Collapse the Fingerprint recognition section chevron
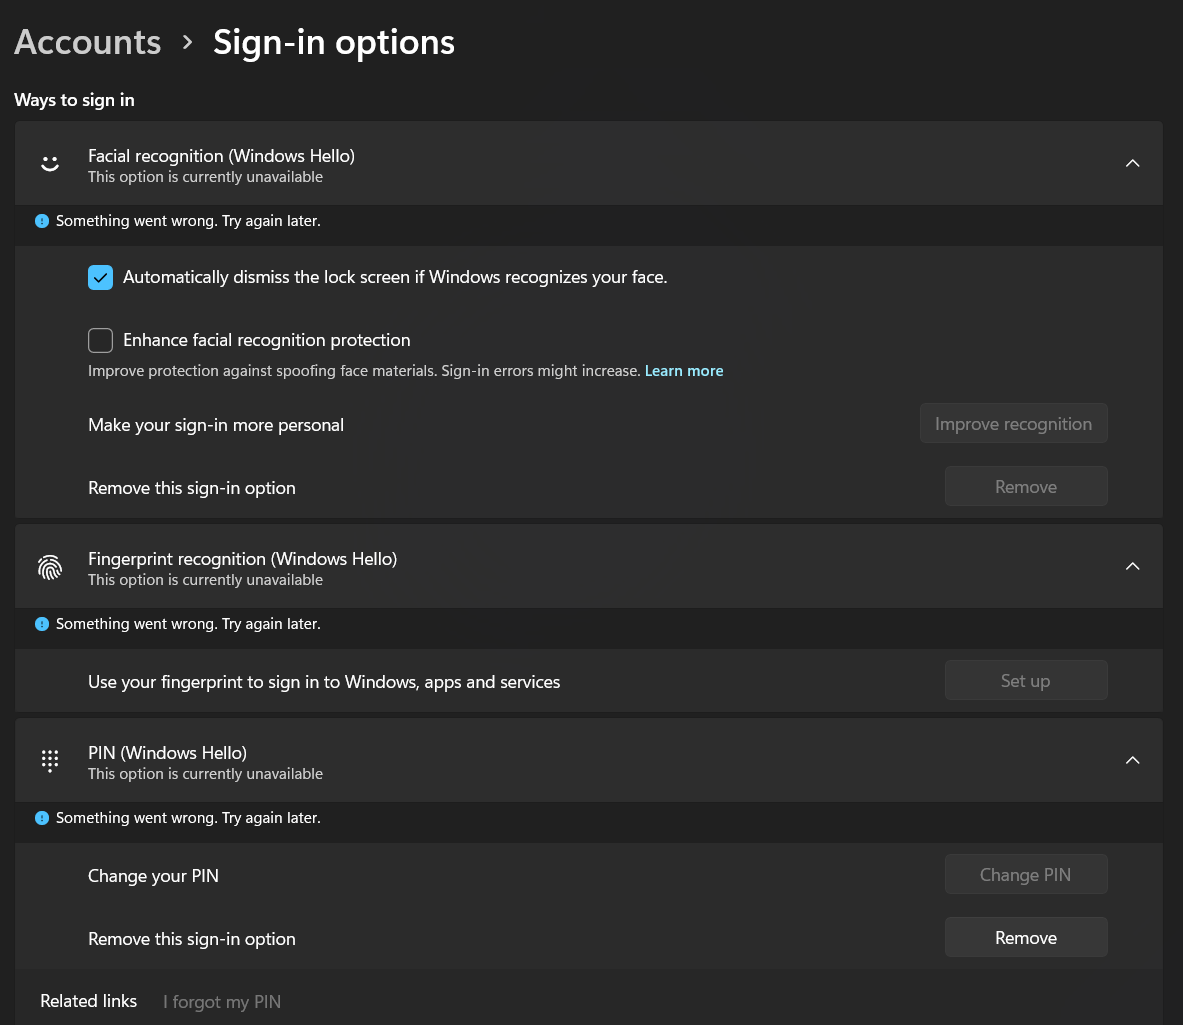Image resolution: width=1183 pixels, height=1025 pixels. click(x=1132, y=567)
